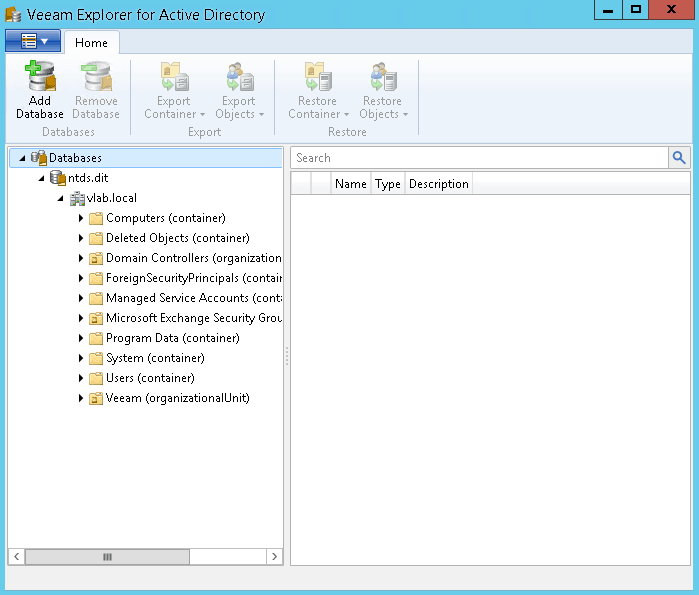The height and width of the screenshot is (595, 699).
Task: Select 'Computers (container)' text
Action: click(x=166, y=218)
